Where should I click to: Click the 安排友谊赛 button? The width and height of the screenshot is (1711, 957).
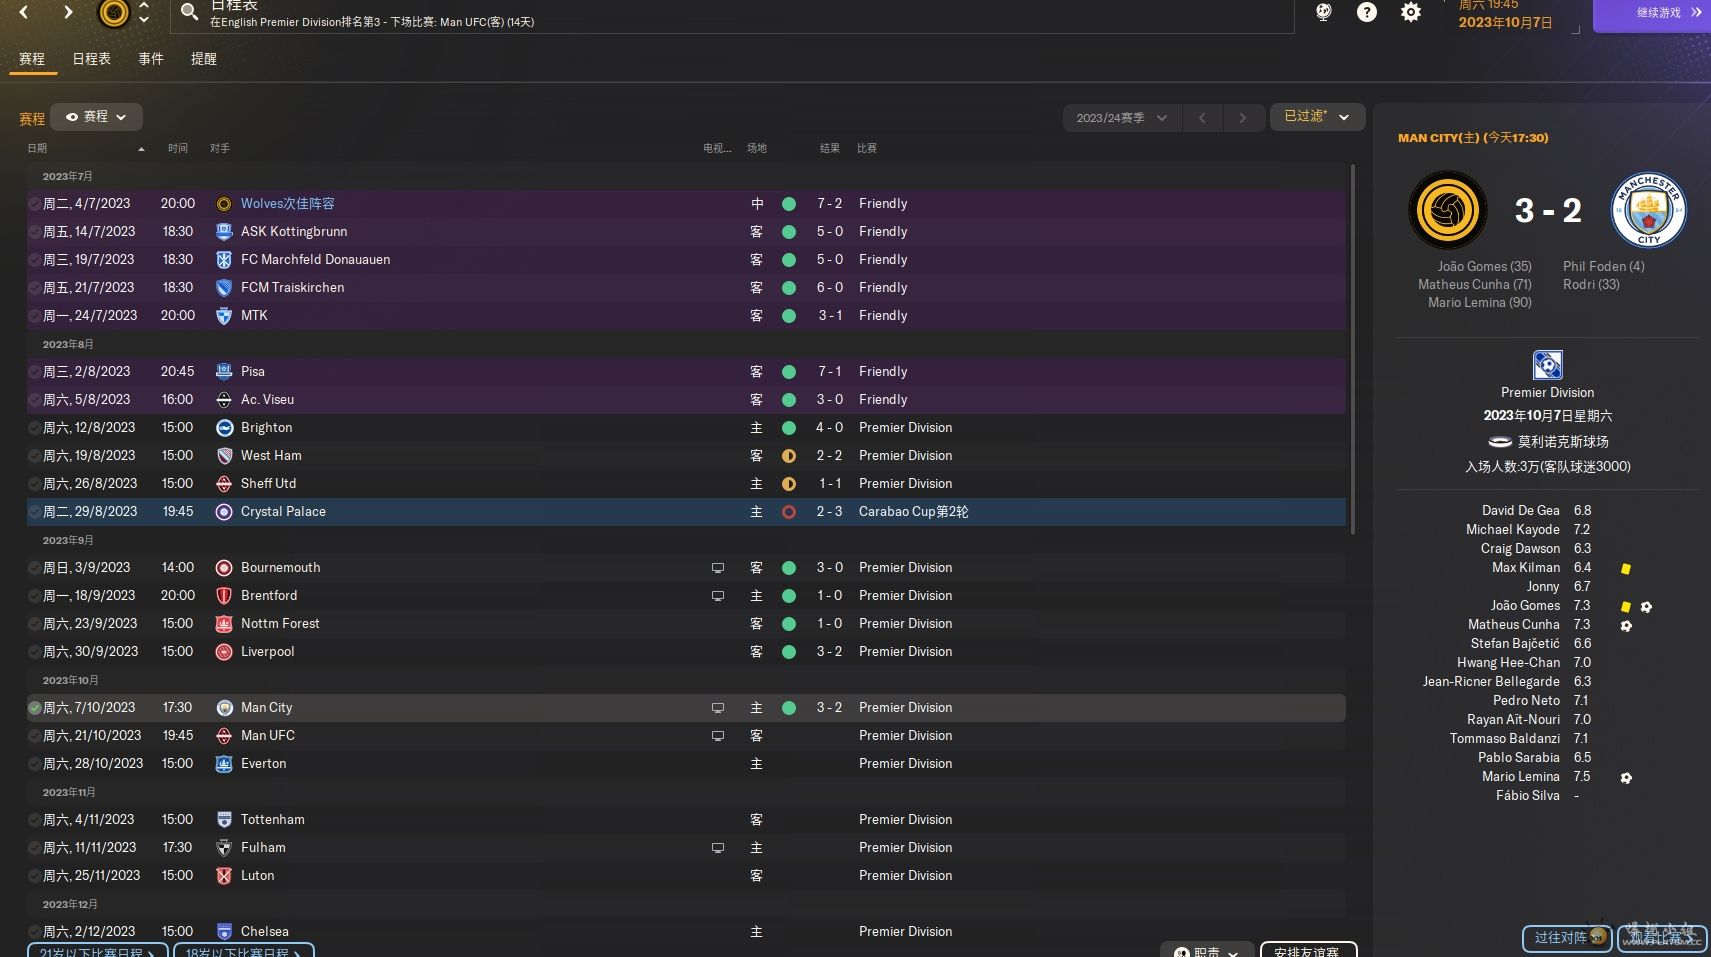pos(1308,950)
